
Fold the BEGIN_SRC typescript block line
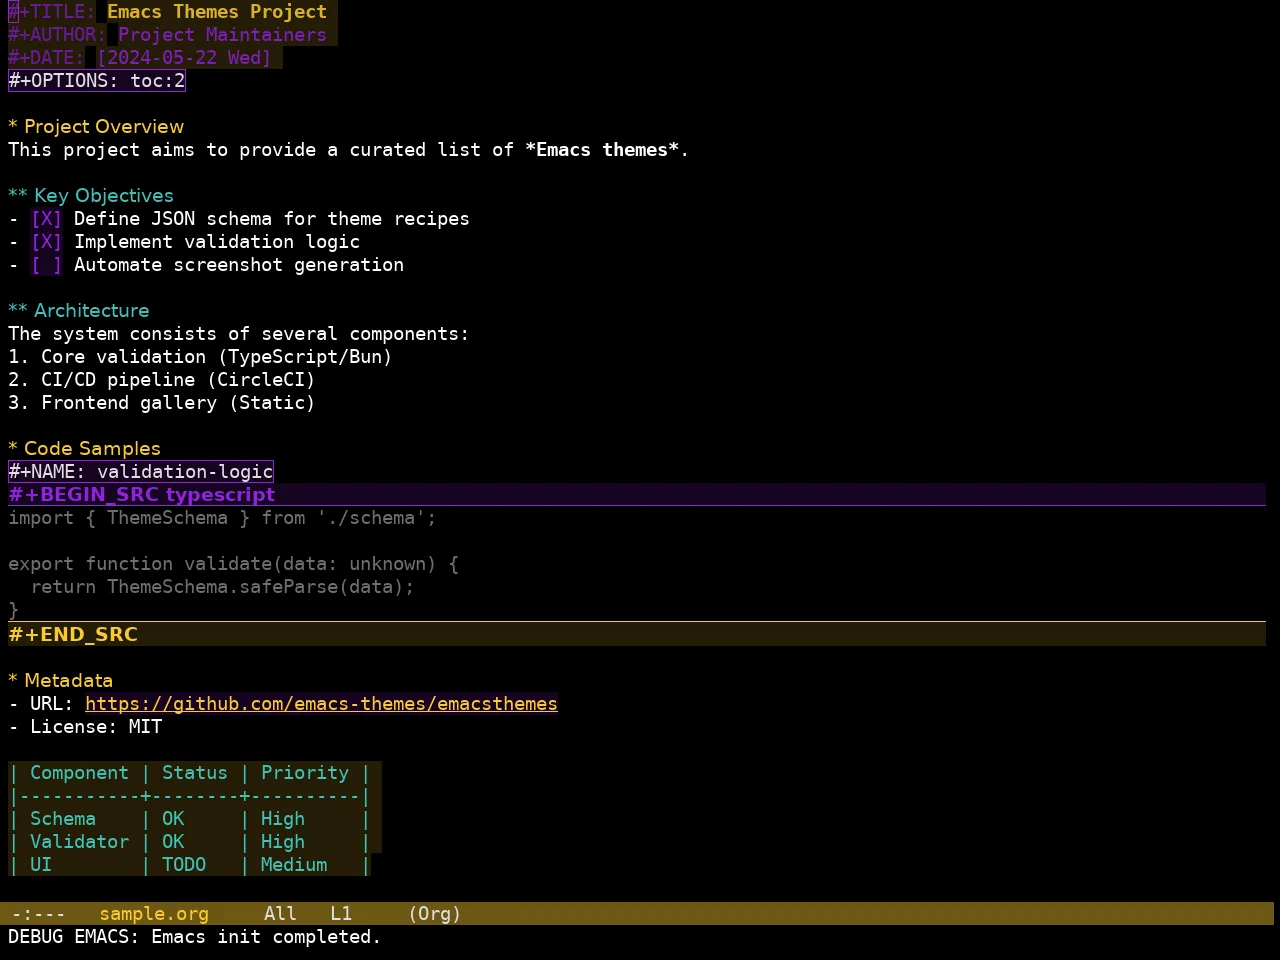coord(637,495)
